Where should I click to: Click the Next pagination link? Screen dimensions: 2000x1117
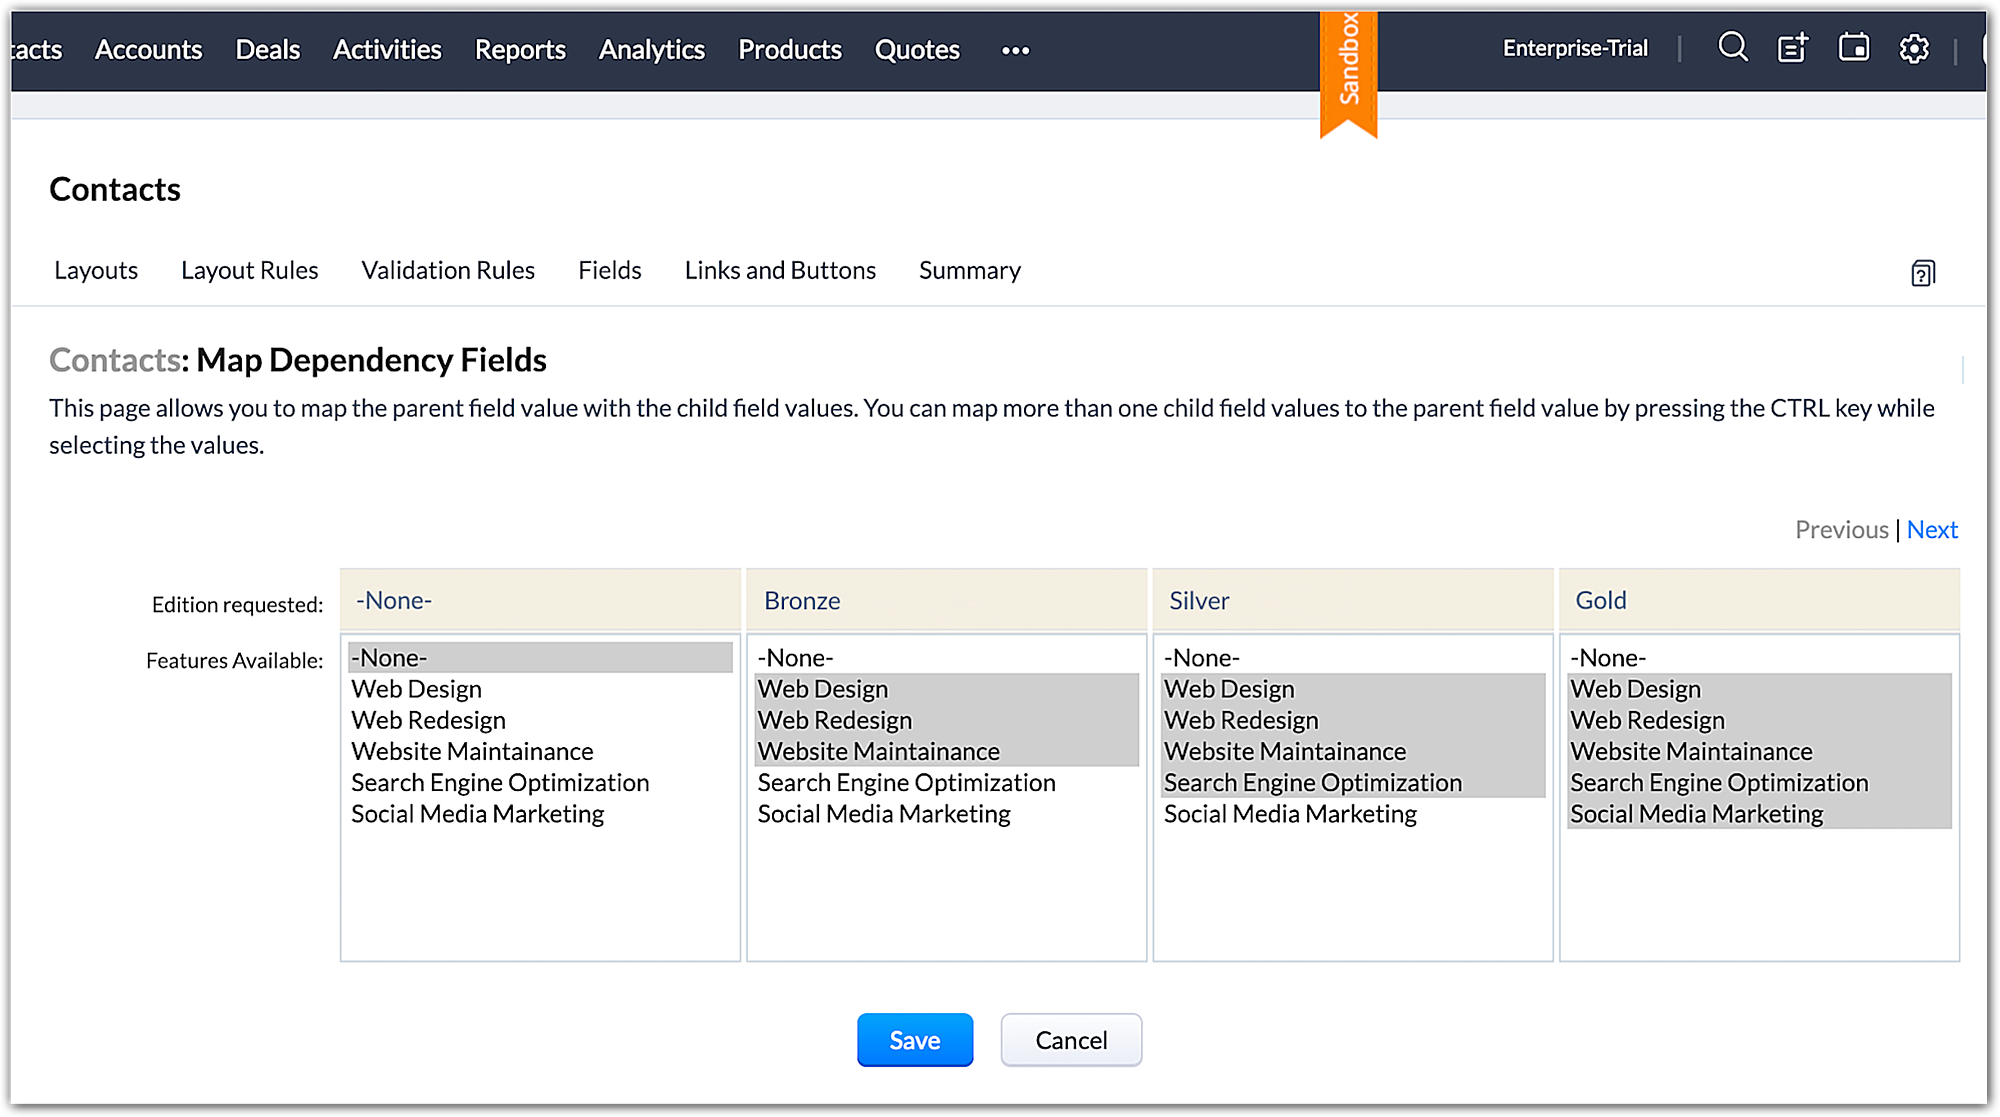(1931, 529)
